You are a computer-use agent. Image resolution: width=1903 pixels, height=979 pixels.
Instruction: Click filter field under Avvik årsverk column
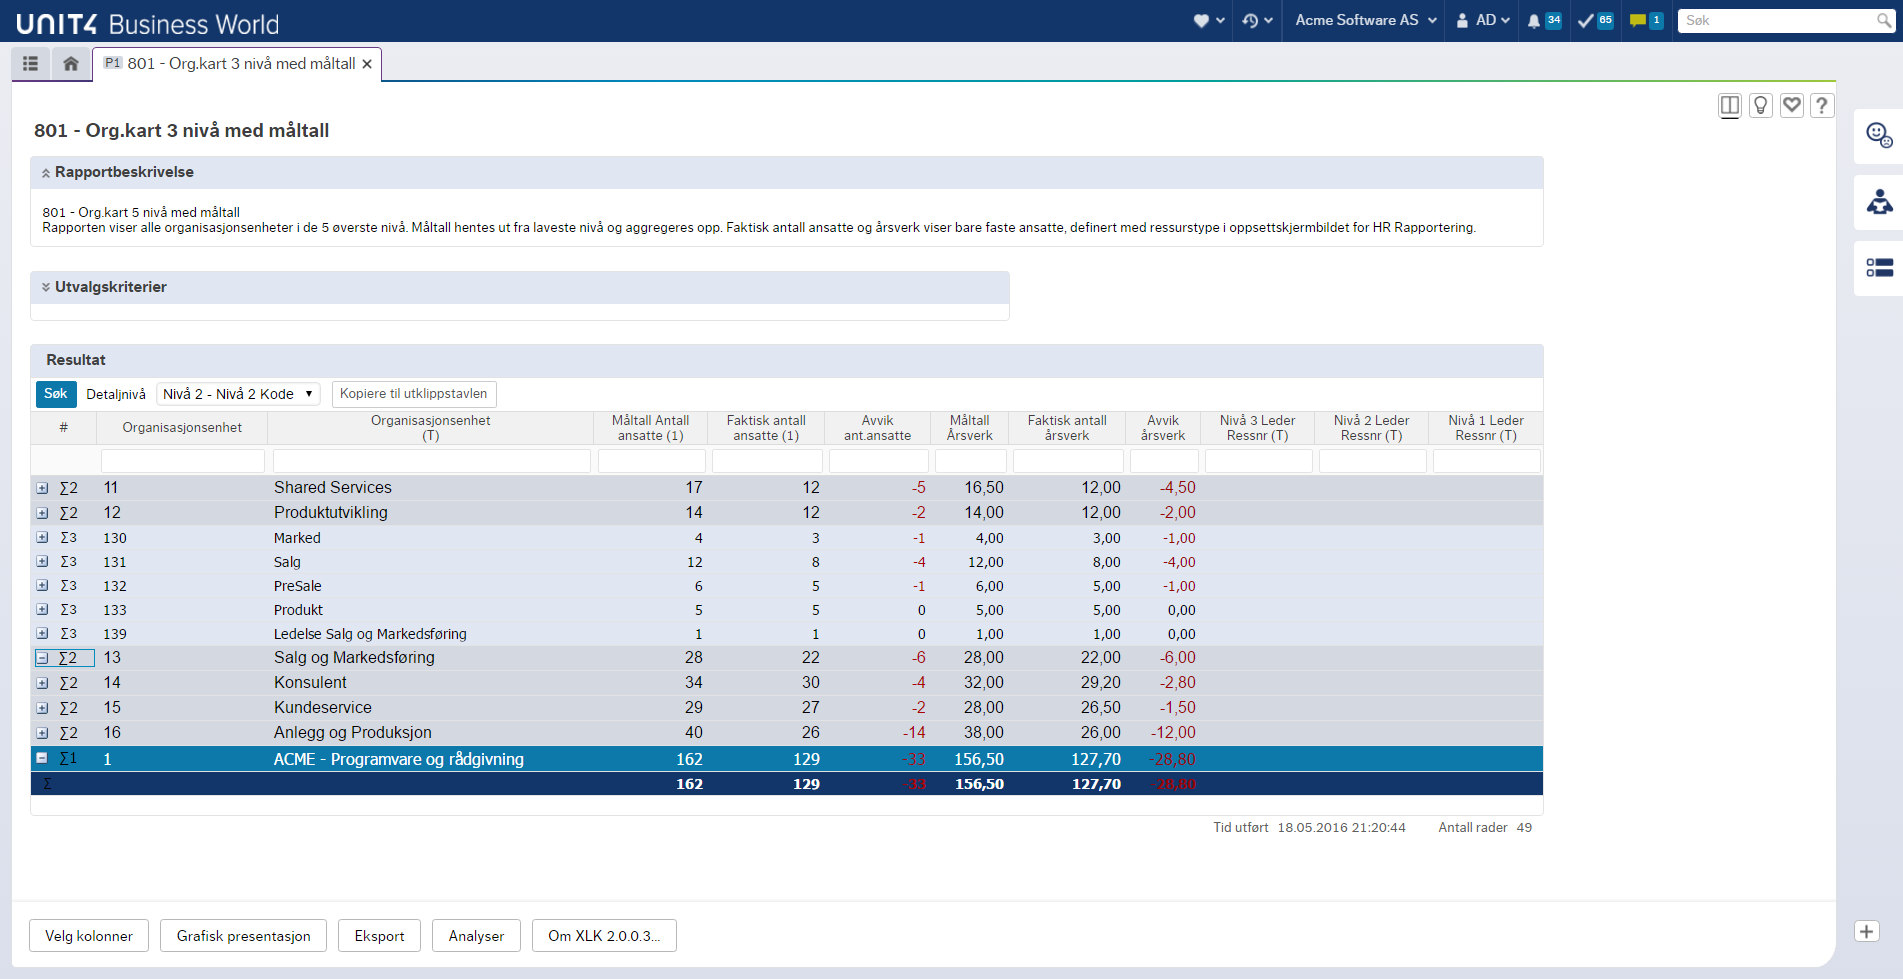[x=1164, y=461]
